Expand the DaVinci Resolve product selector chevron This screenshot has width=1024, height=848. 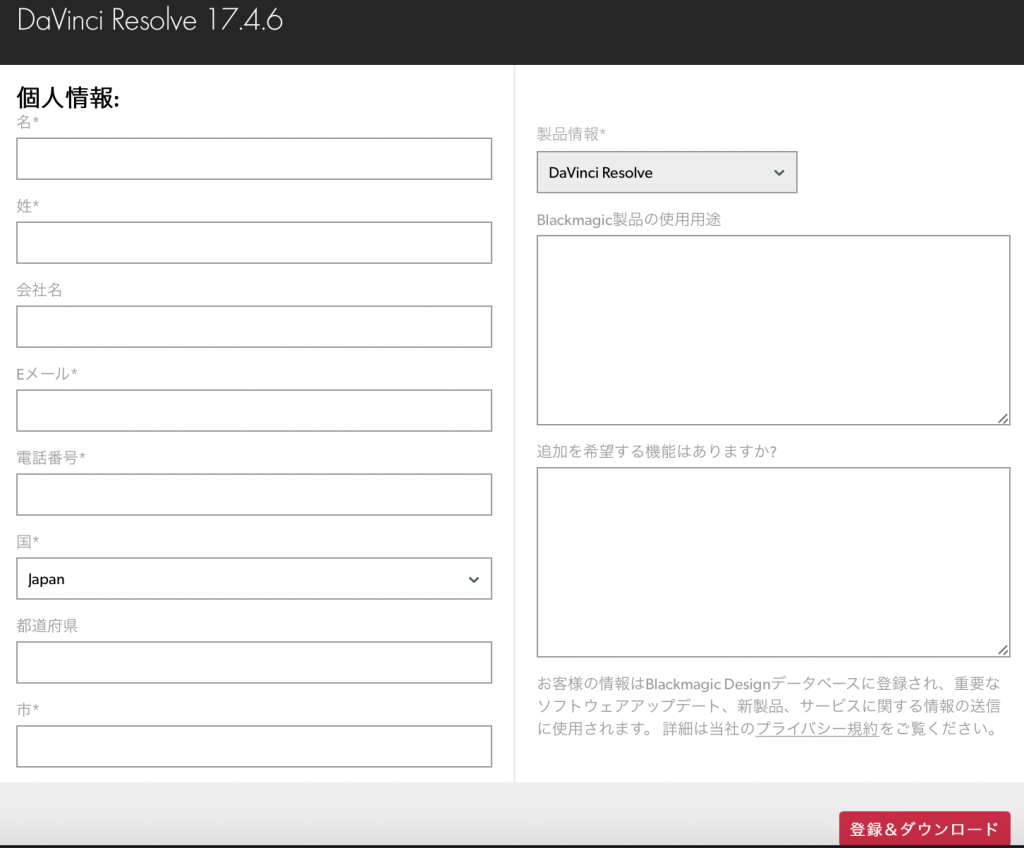tap(779, 172)
